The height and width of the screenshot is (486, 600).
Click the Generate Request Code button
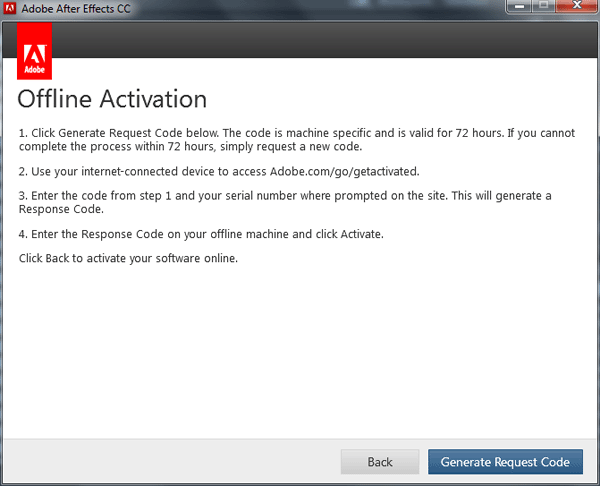505,462
